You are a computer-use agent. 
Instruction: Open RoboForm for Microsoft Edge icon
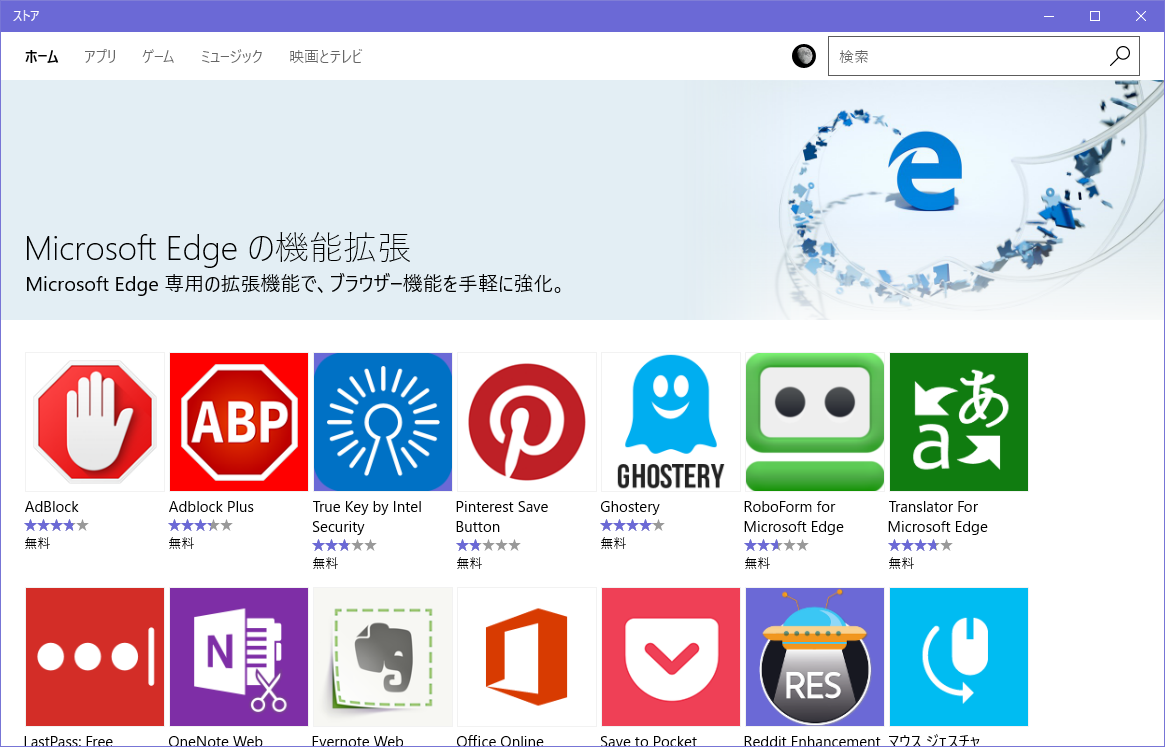coord(815,422)
